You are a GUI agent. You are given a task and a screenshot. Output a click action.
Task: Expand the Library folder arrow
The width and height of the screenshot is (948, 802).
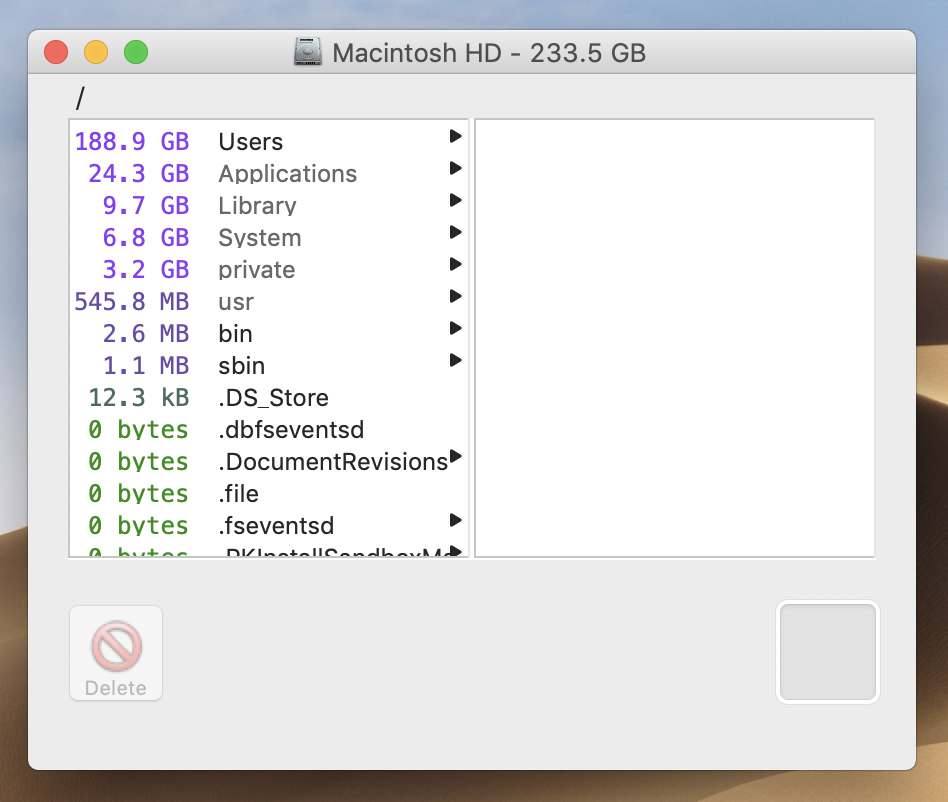[x=456, y=200]
